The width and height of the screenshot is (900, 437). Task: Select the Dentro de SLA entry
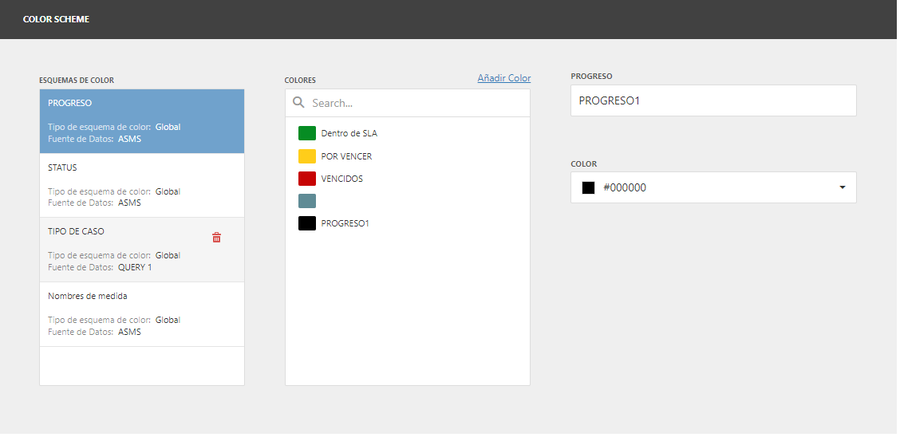(x=349, y=133)
